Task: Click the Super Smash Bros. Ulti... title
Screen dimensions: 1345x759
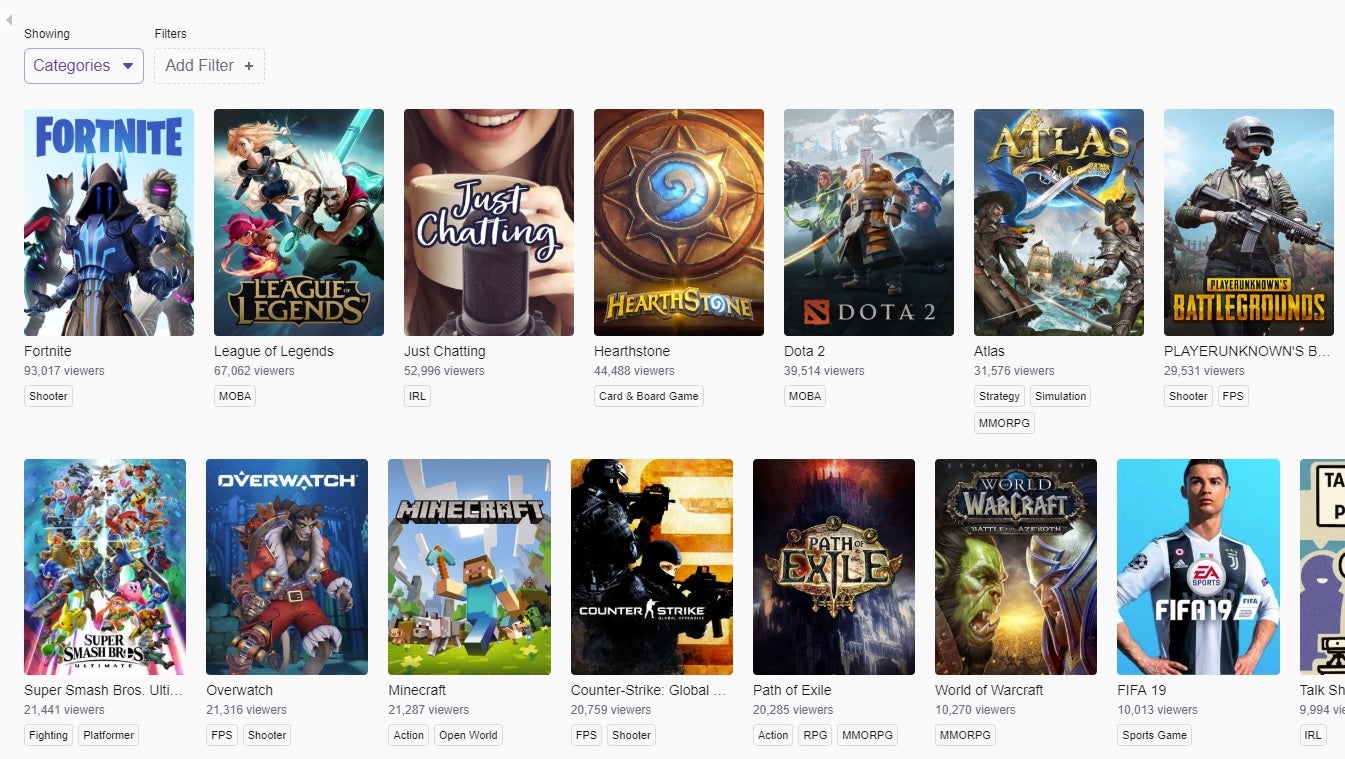Action: click(104, 690)
